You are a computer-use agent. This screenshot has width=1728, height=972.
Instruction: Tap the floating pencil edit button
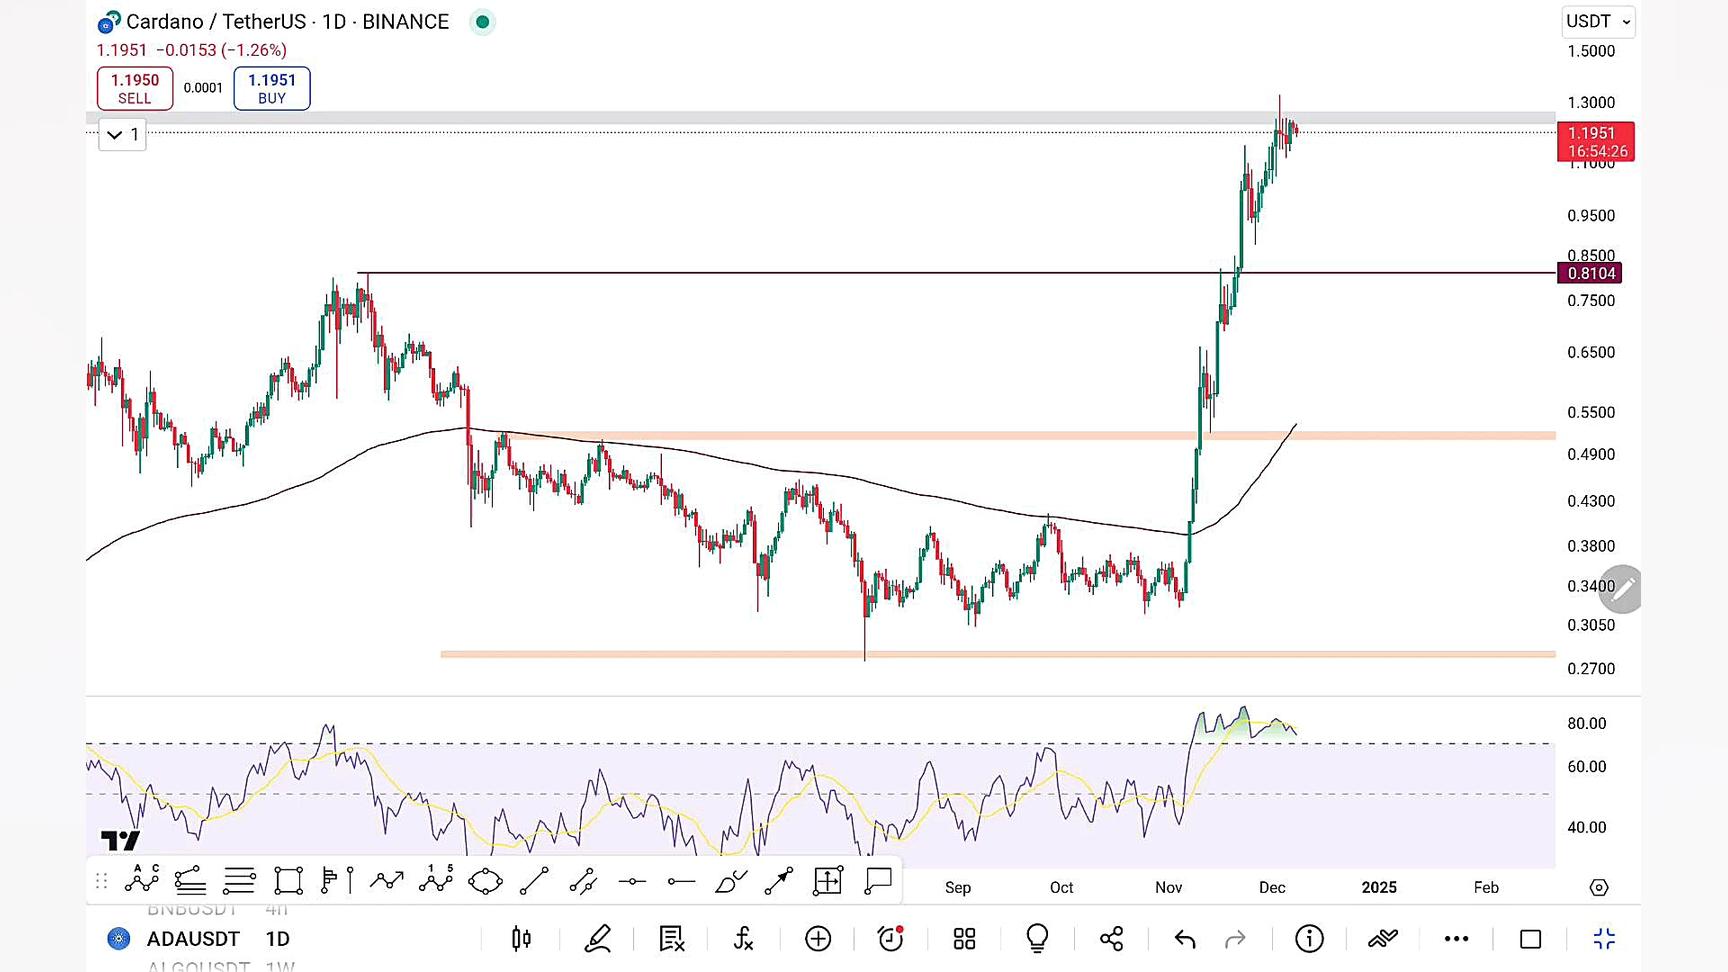1621,590
